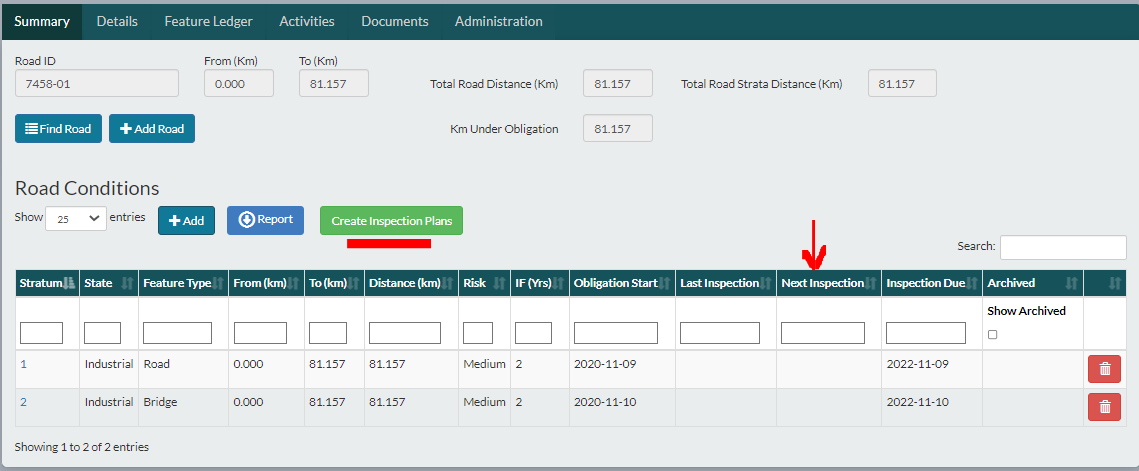
Task: Sort by Next Inspection column arrows
Action: 871,283
